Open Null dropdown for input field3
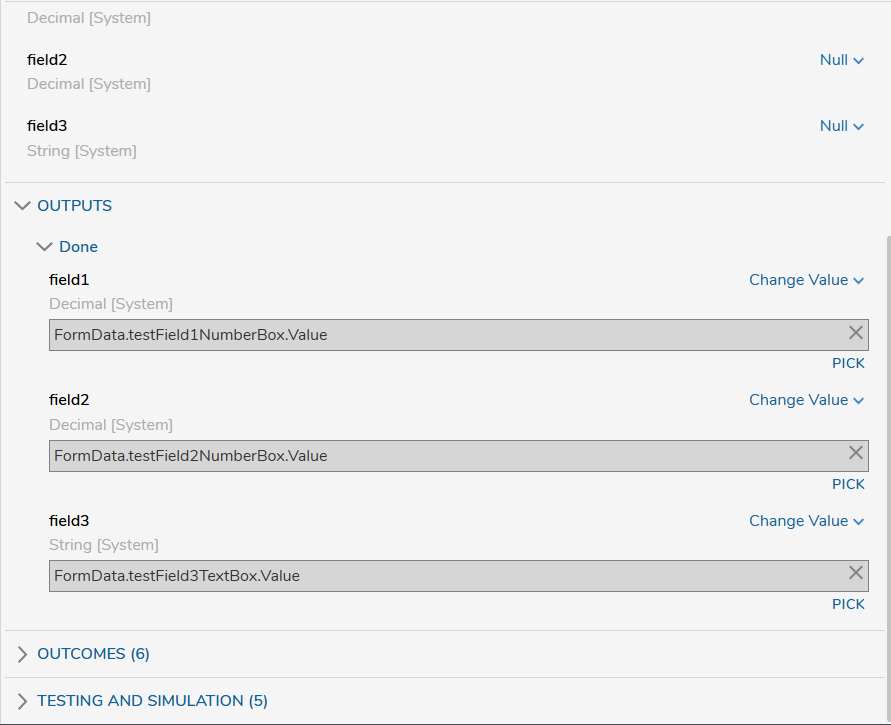This screenshot has height=725, width=891. pyautogui.click(x=842, y=126)
